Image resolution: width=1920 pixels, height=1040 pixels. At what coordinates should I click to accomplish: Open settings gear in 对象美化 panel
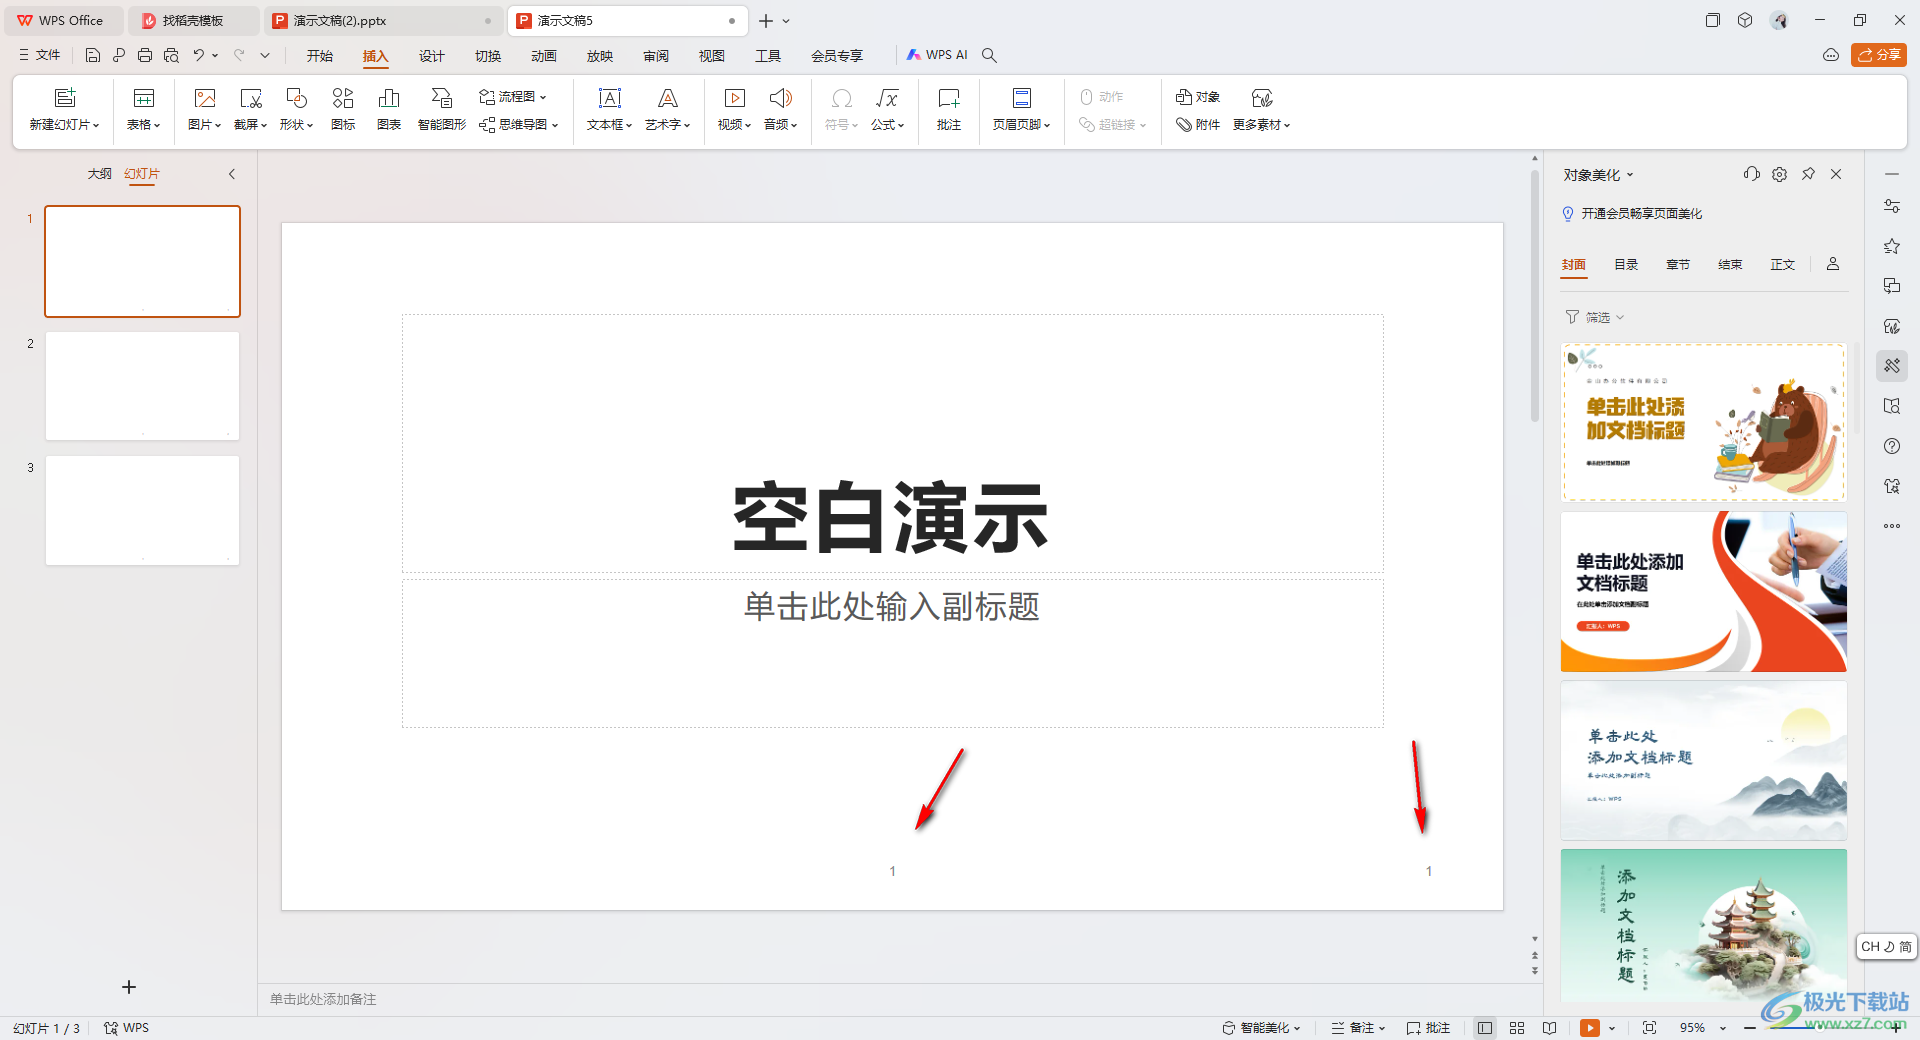click(x=1779, y=174)
